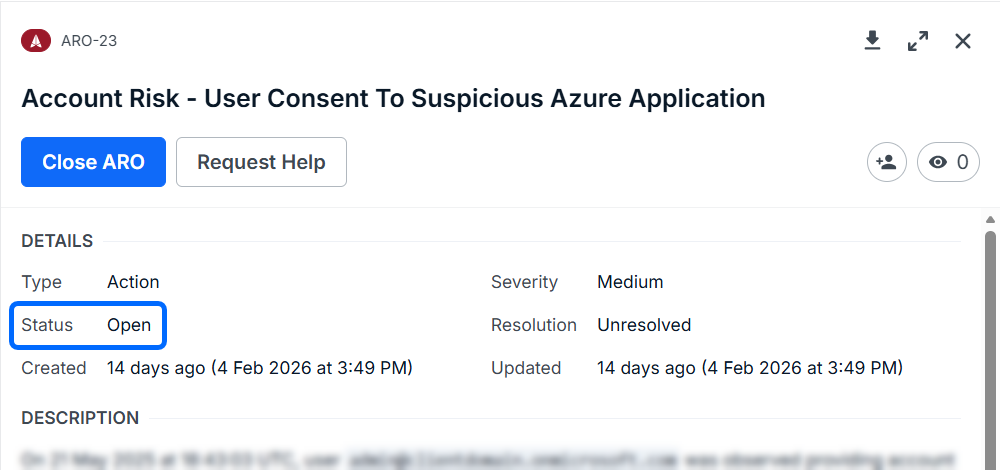
Task: Click the DESCRIPTION section header
Action: (x=80, y=418)
